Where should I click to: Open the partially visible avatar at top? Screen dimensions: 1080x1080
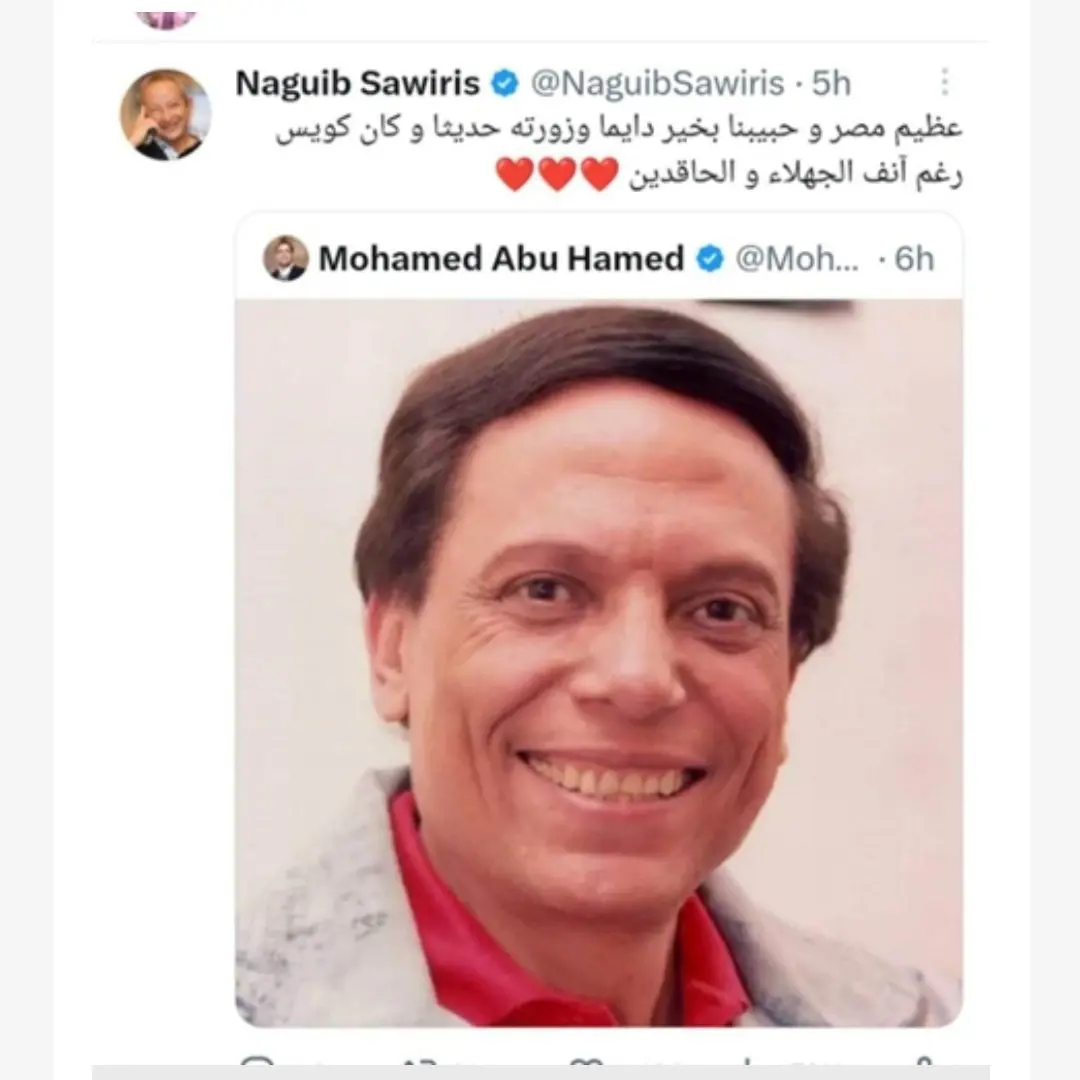pyautogui.click(x=166, y=20)
